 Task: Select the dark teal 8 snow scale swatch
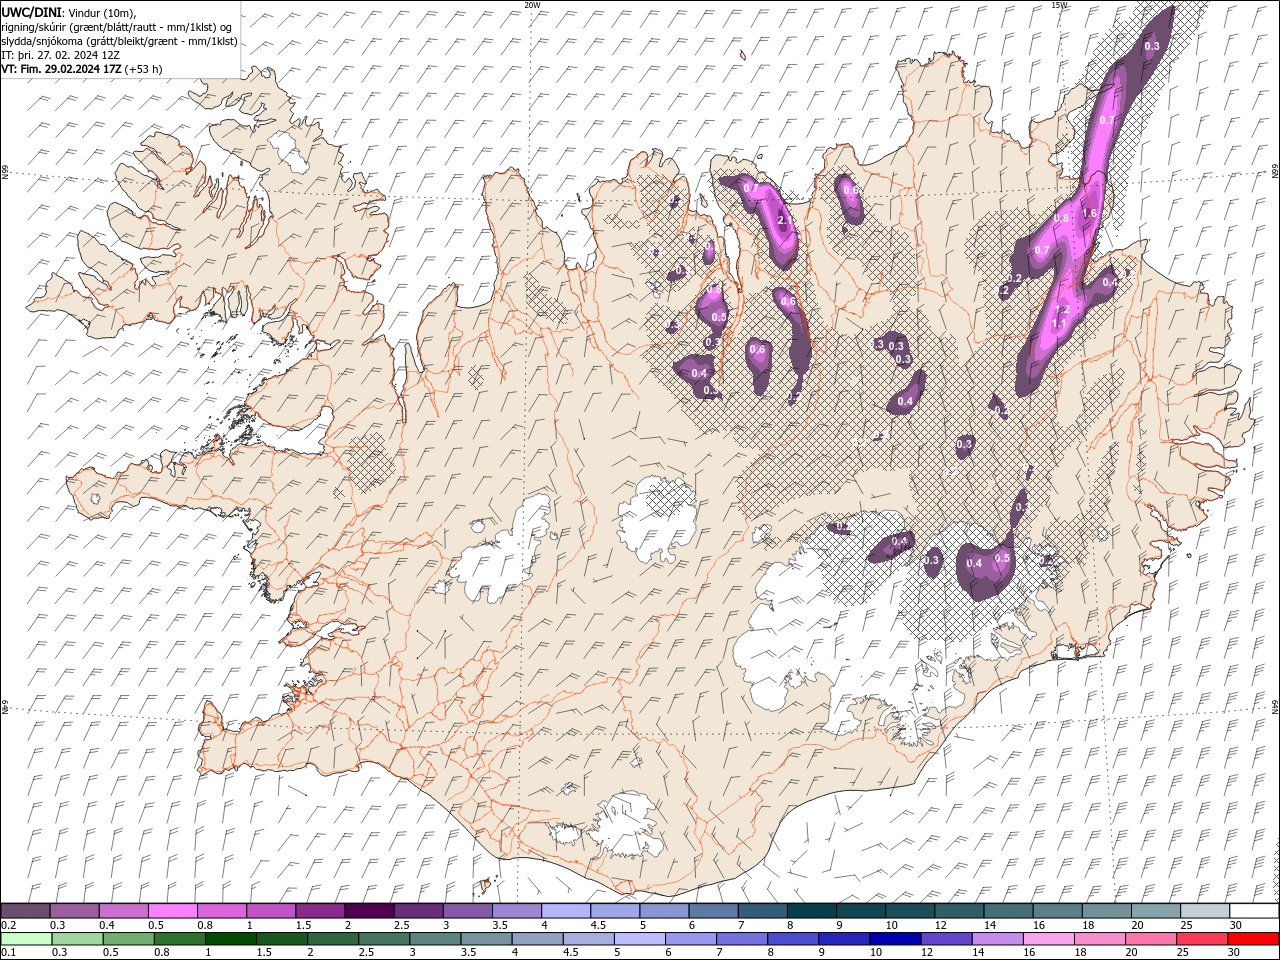point(812,911)
